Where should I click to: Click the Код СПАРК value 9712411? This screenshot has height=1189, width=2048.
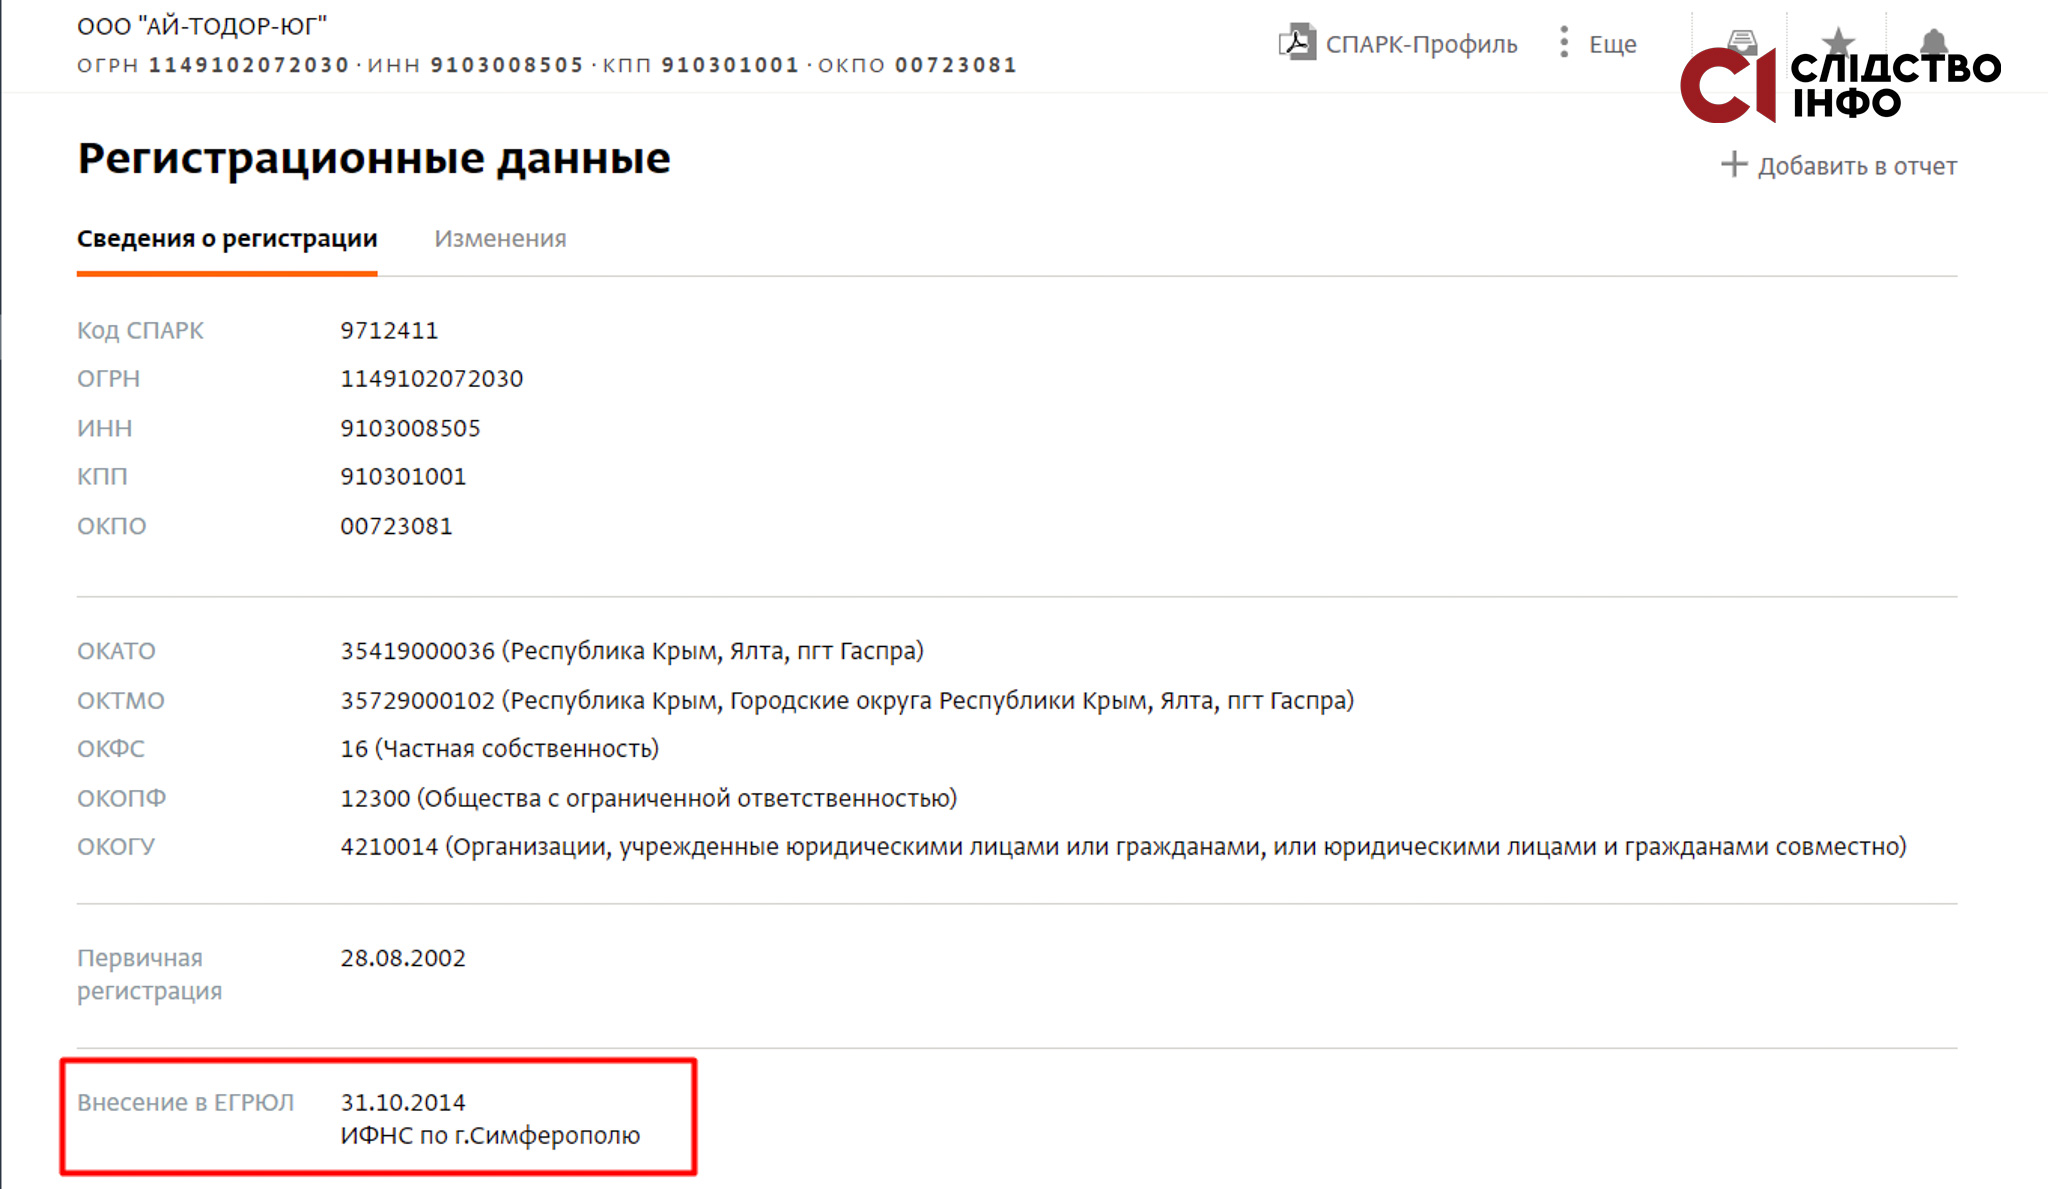tap(389, 330)
